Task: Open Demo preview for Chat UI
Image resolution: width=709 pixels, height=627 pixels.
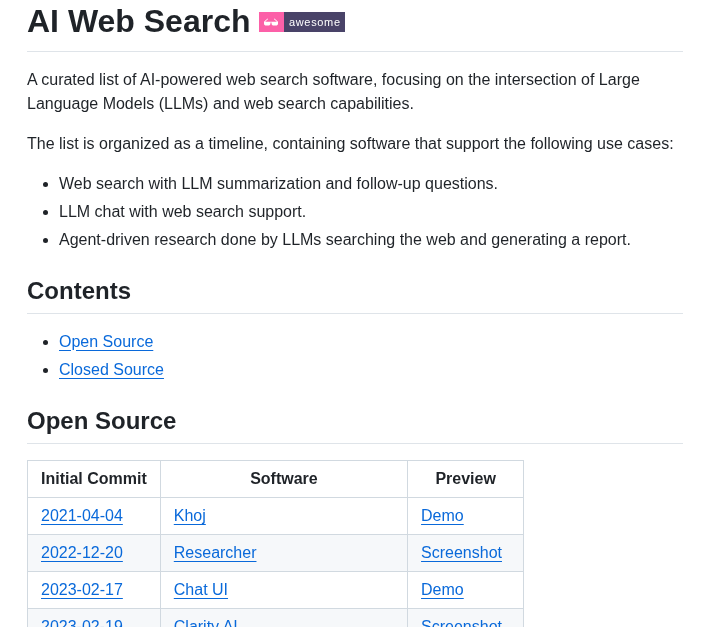Action: pos(442,590)
